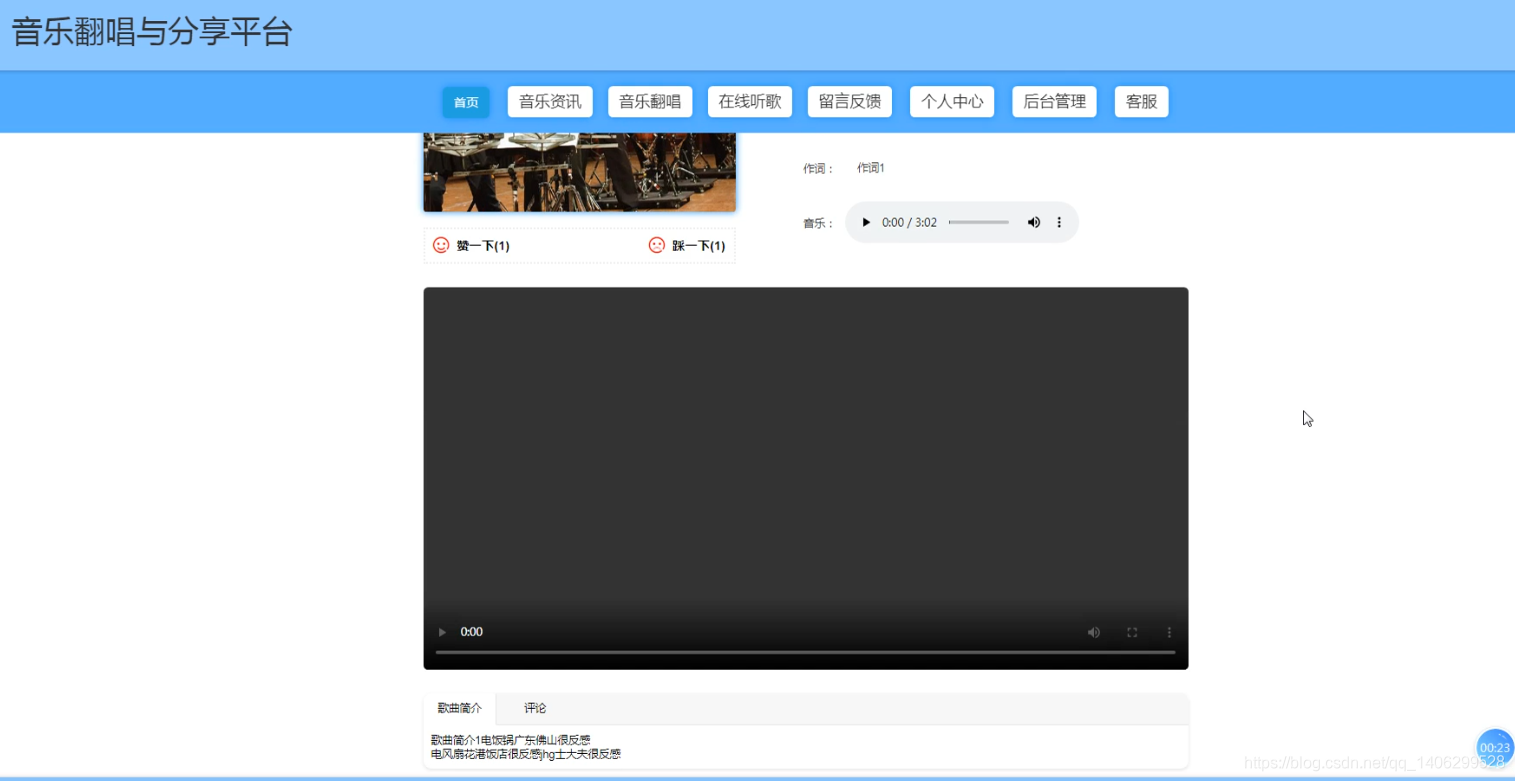Click the audio progress slider
1515x781 pixels.
pyautogui.click(x=979, y=222)
